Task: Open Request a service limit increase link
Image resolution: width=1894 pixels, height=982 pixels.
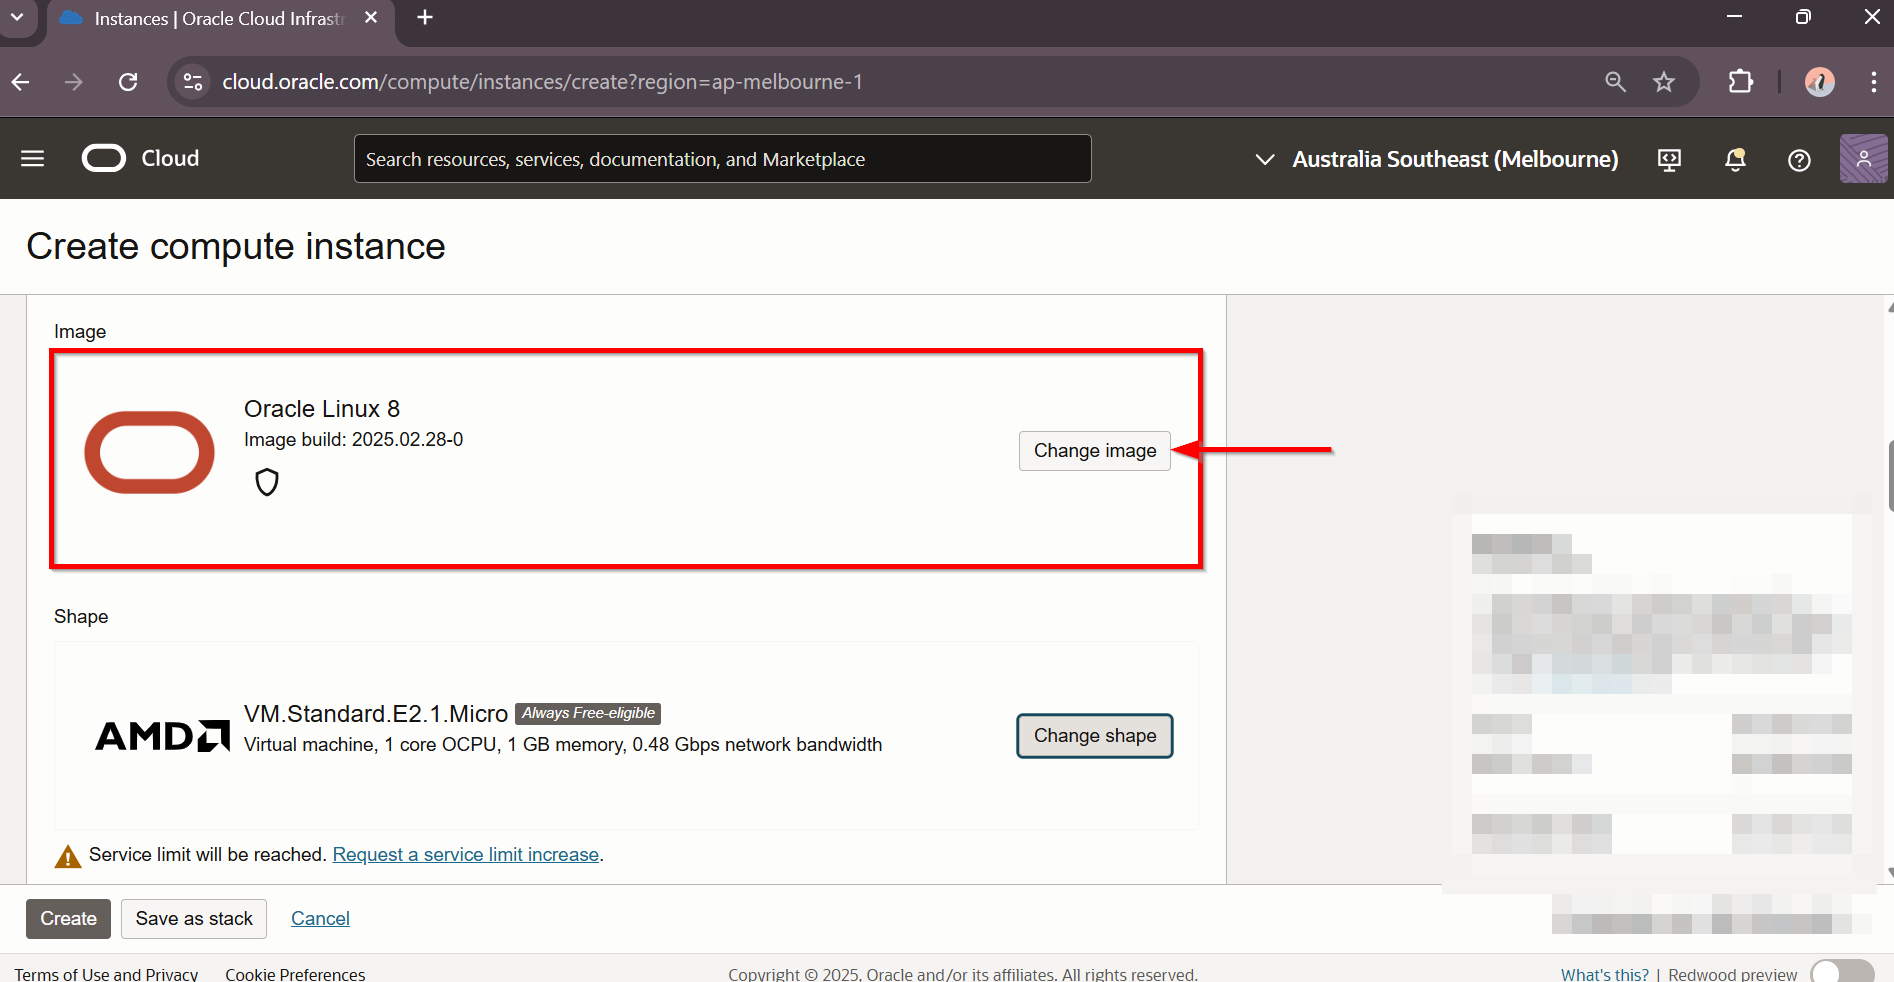Action: click(x=466, y=855)
